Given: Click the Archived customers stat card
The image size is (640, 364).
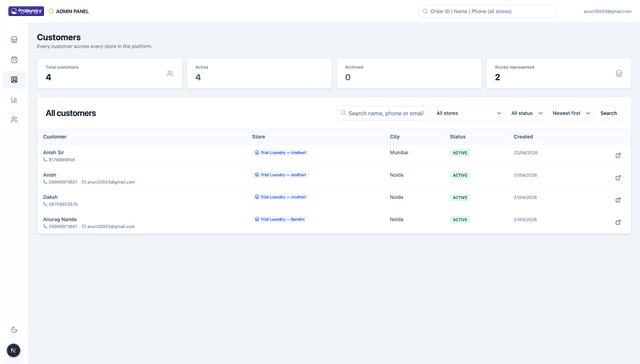Looking at the screenshot, I should pyautogui.click(x=409, y=73).
